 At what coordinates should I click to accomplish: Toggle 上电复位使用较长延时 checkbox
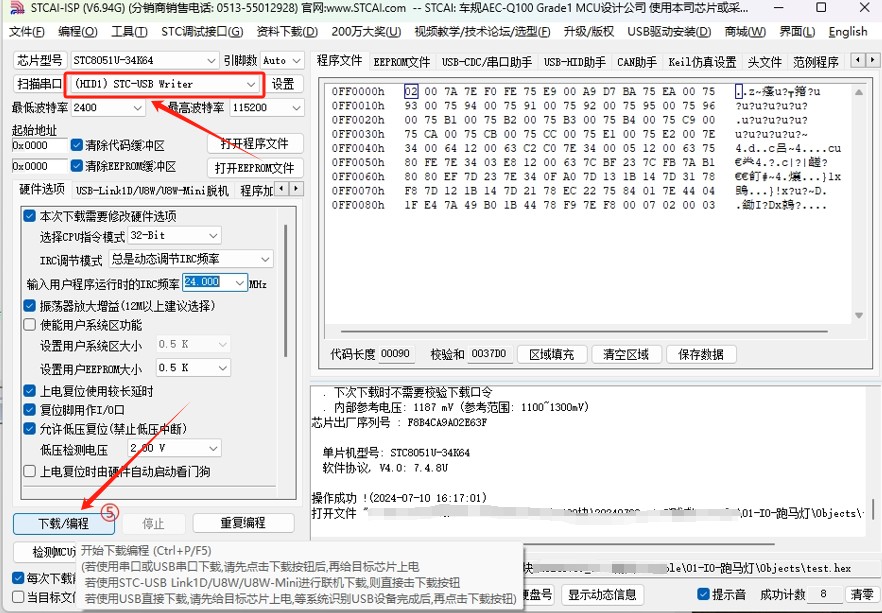(x=30, y=391)
